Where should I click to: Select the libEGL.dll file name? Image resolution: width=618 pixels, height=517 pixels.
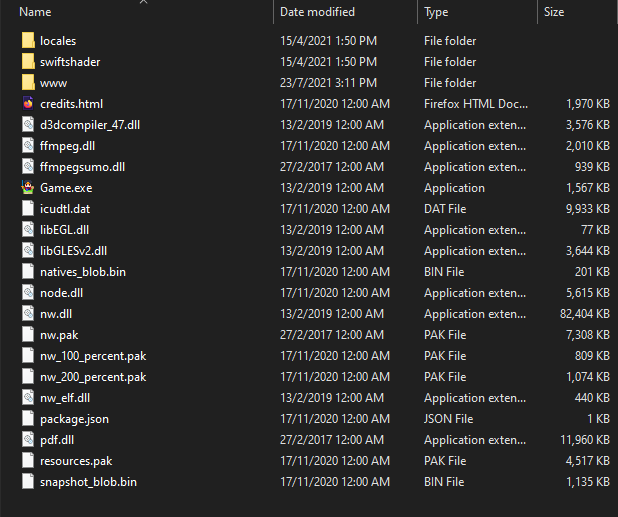point(64,230)
